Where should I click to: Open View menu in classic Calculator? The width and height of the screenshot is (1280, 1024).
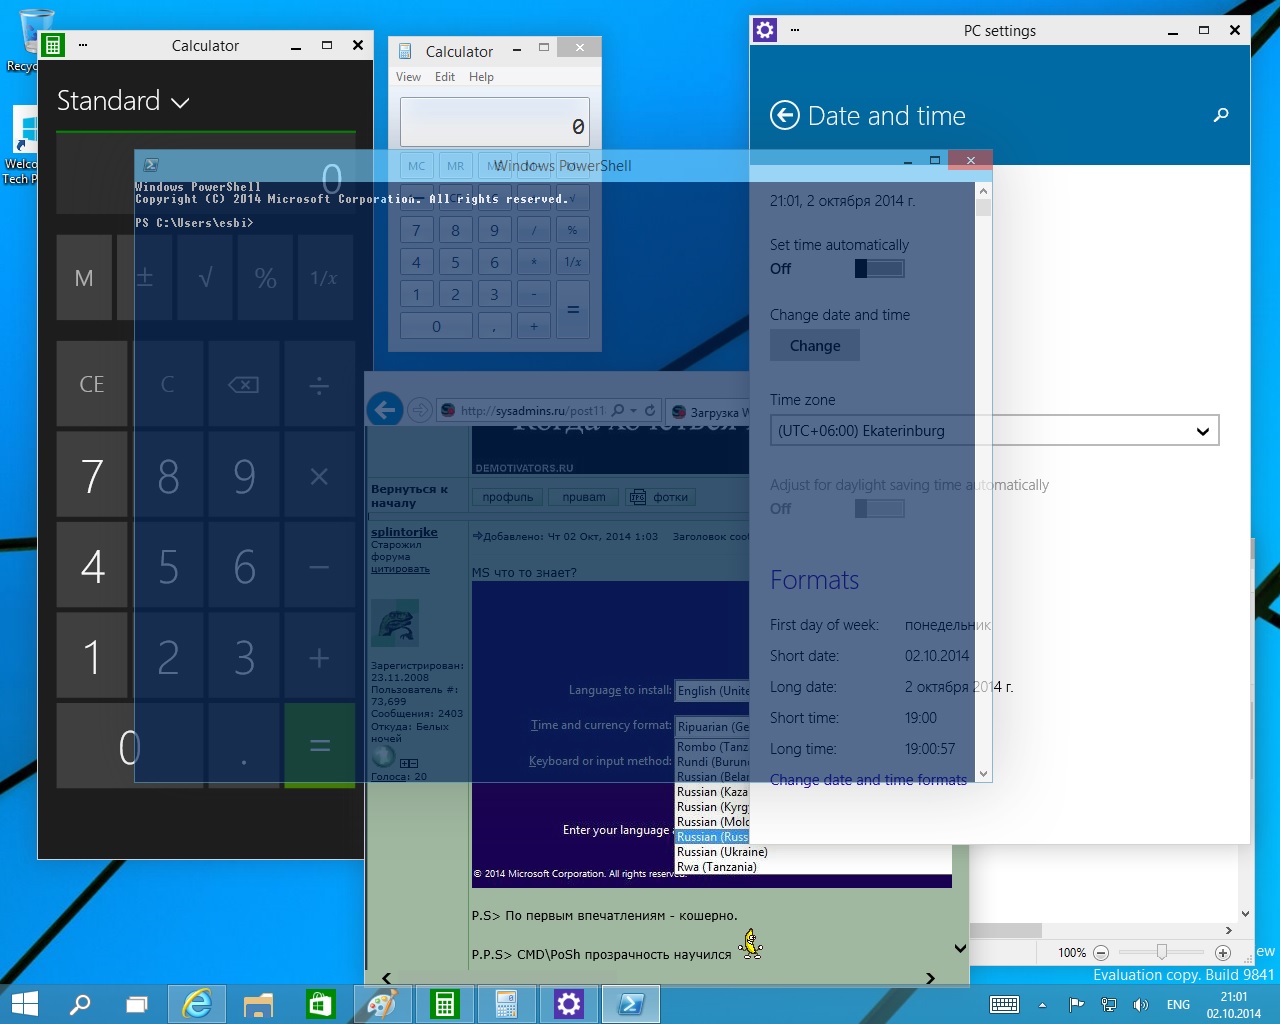[408, 77]
